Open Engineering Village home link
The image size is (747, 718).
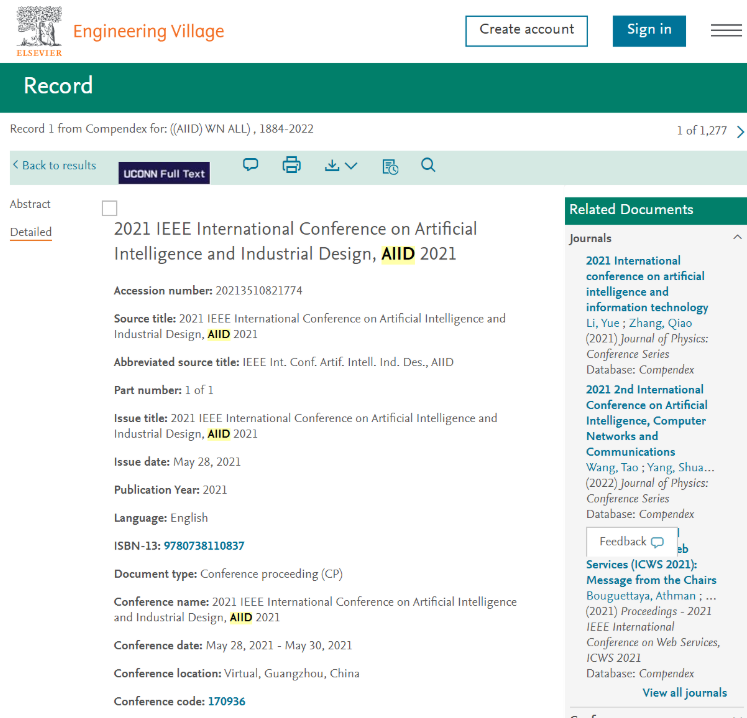point(149,31)
